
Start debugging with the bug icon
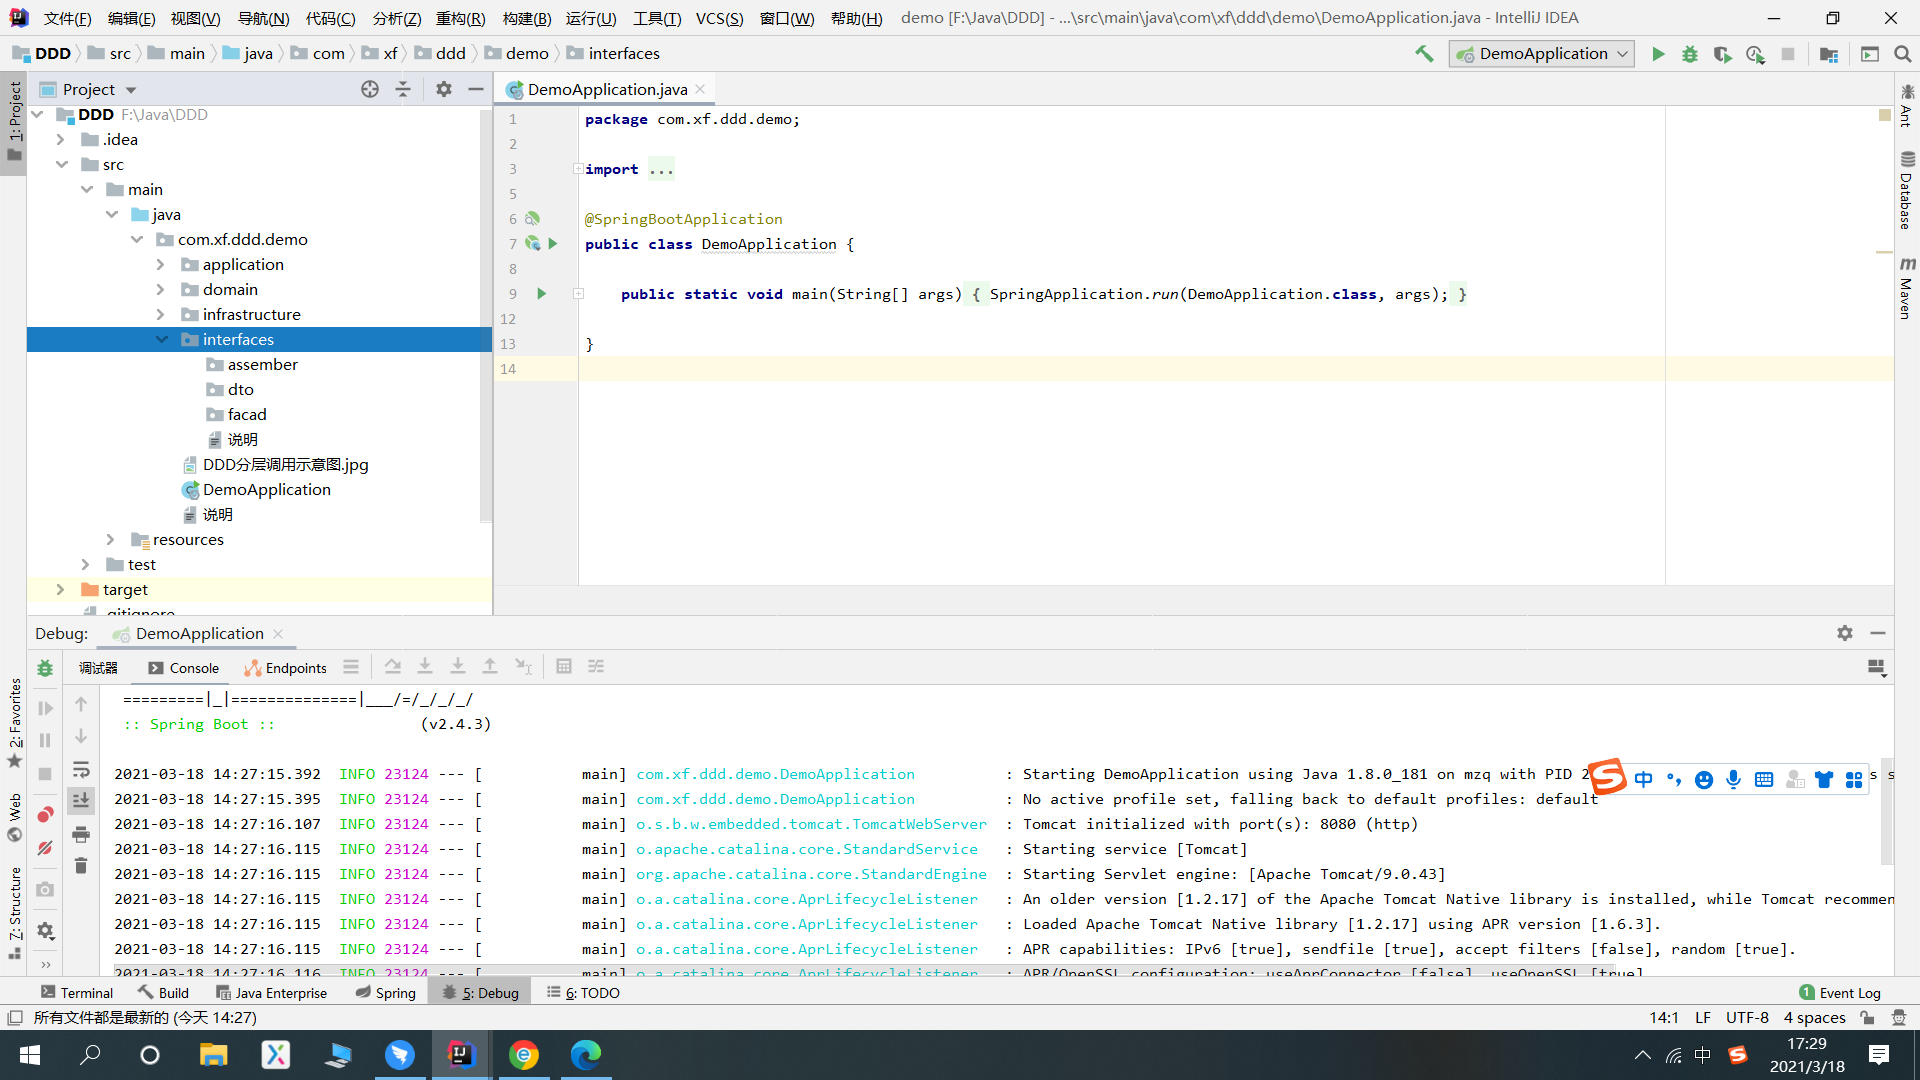[1690, 54]
